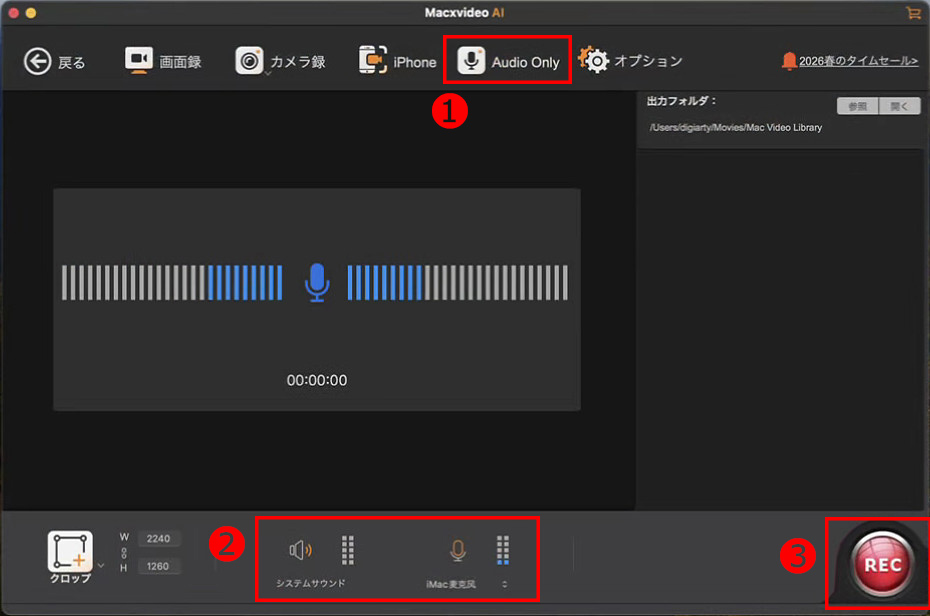Image resolution: width=930 pixels, height=616 pixels.
Task: Open the shopping cart icon
Action: click(x=915, y=13)
